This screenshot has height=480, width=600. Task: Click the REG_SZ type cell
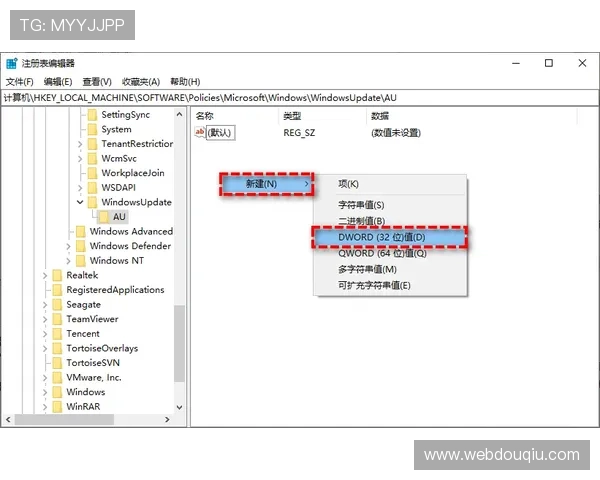[299, 133]
